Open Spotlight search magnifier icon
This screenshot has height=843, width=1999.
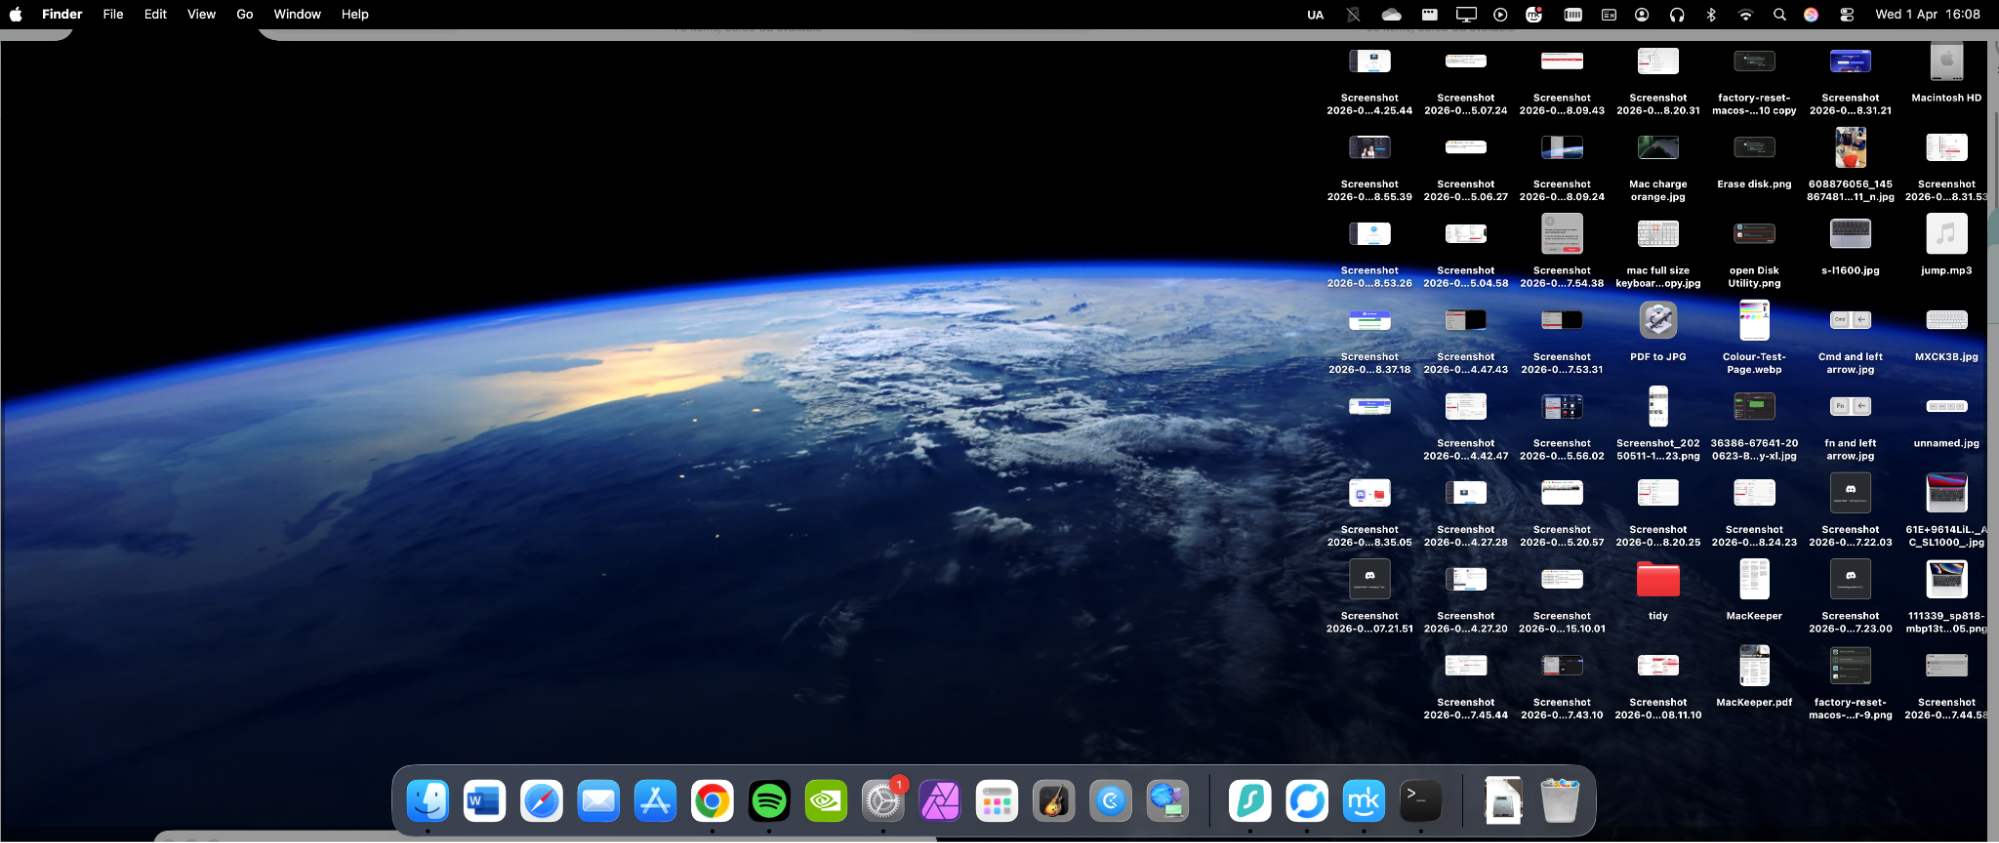[1779, 14]
